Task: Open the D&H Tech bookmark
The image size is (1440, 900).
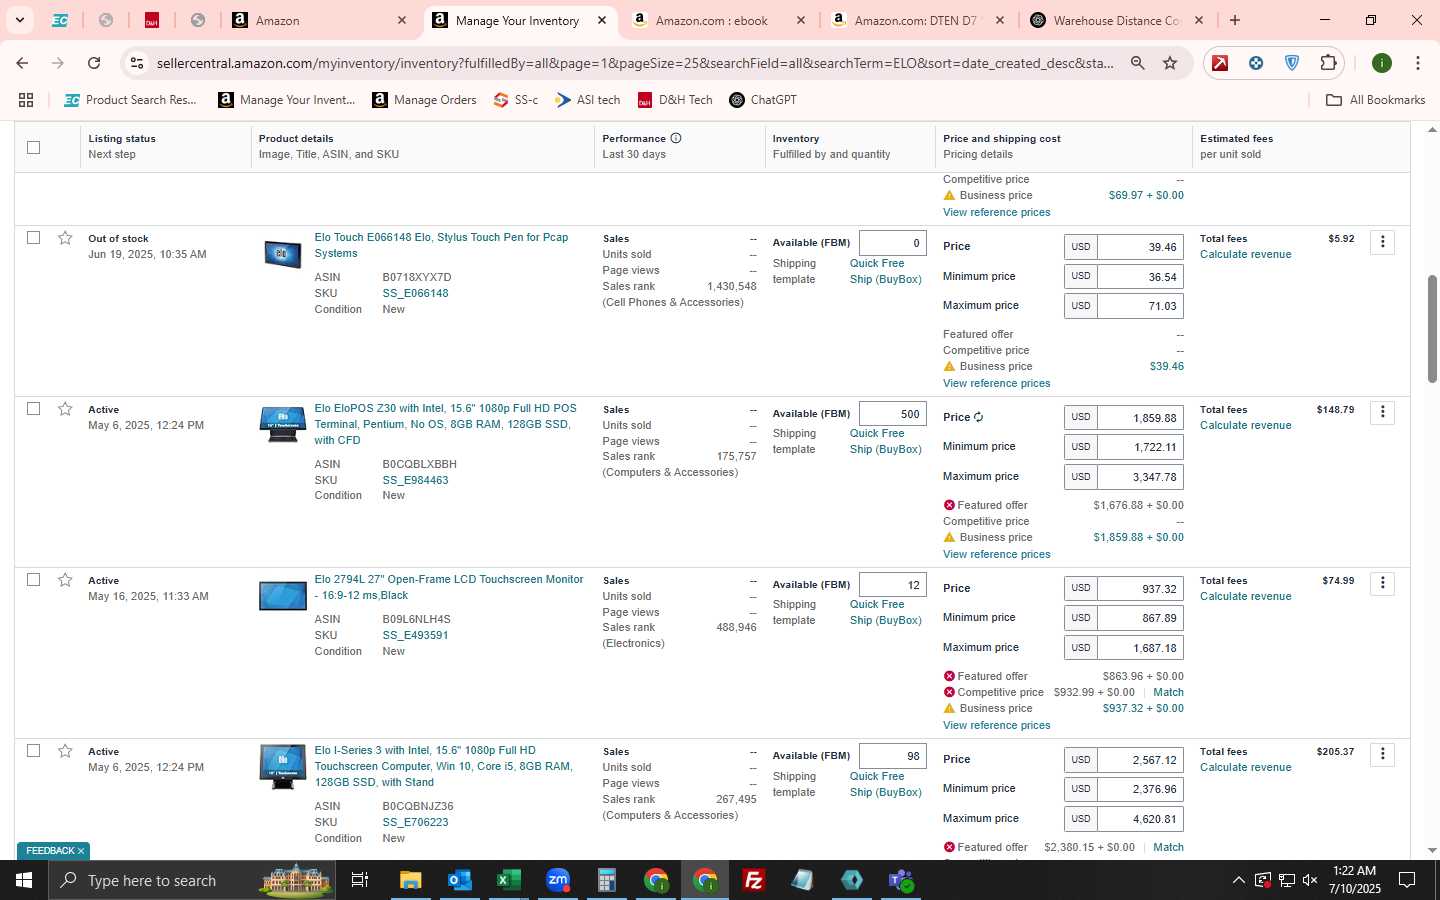Action: (x=675, y=100)
